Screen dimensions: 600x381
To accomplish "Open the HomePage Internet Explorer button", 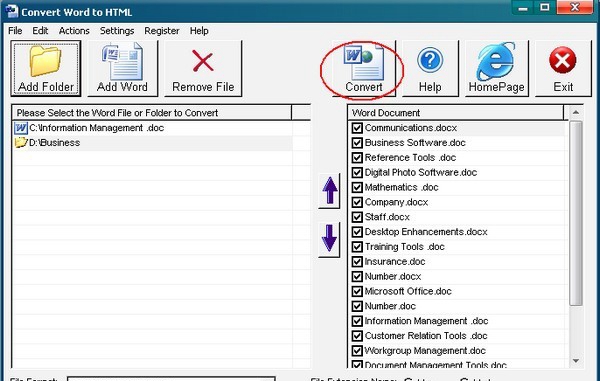I will [x=496, y=68].
